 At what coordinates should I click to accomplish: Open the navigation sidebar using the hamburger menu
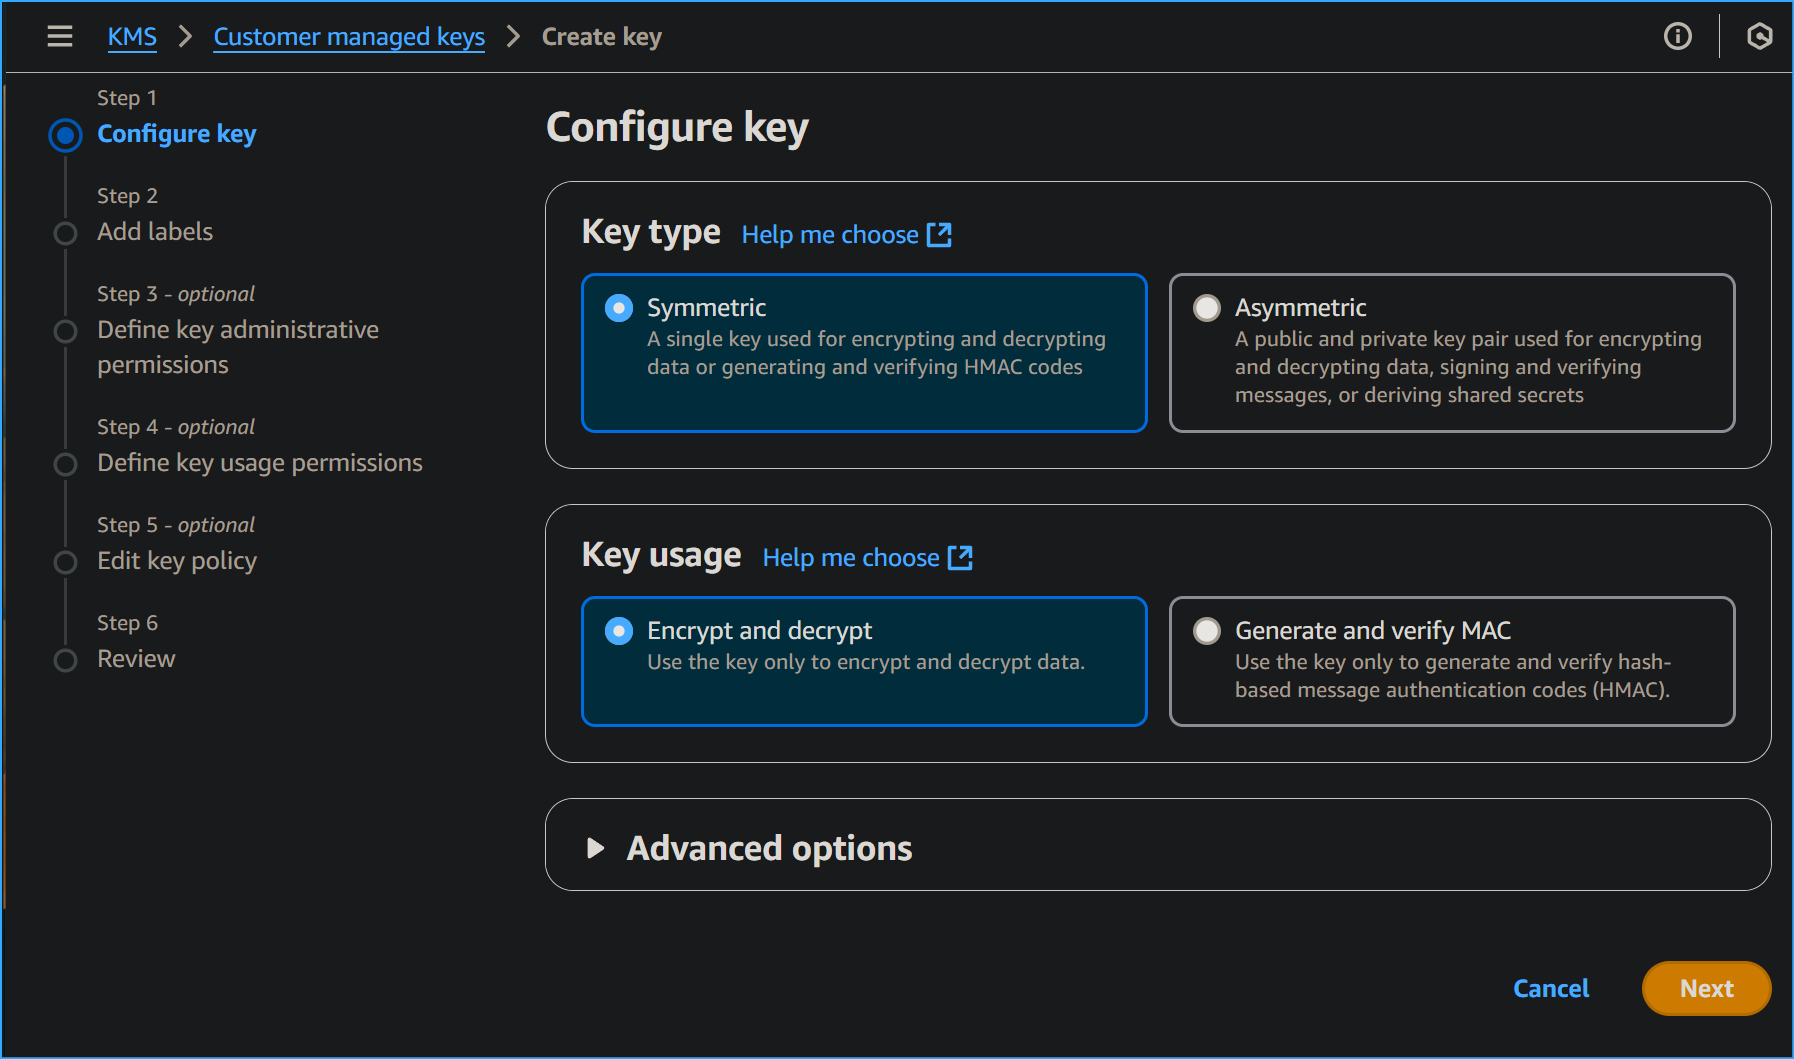tap(60, 36)
